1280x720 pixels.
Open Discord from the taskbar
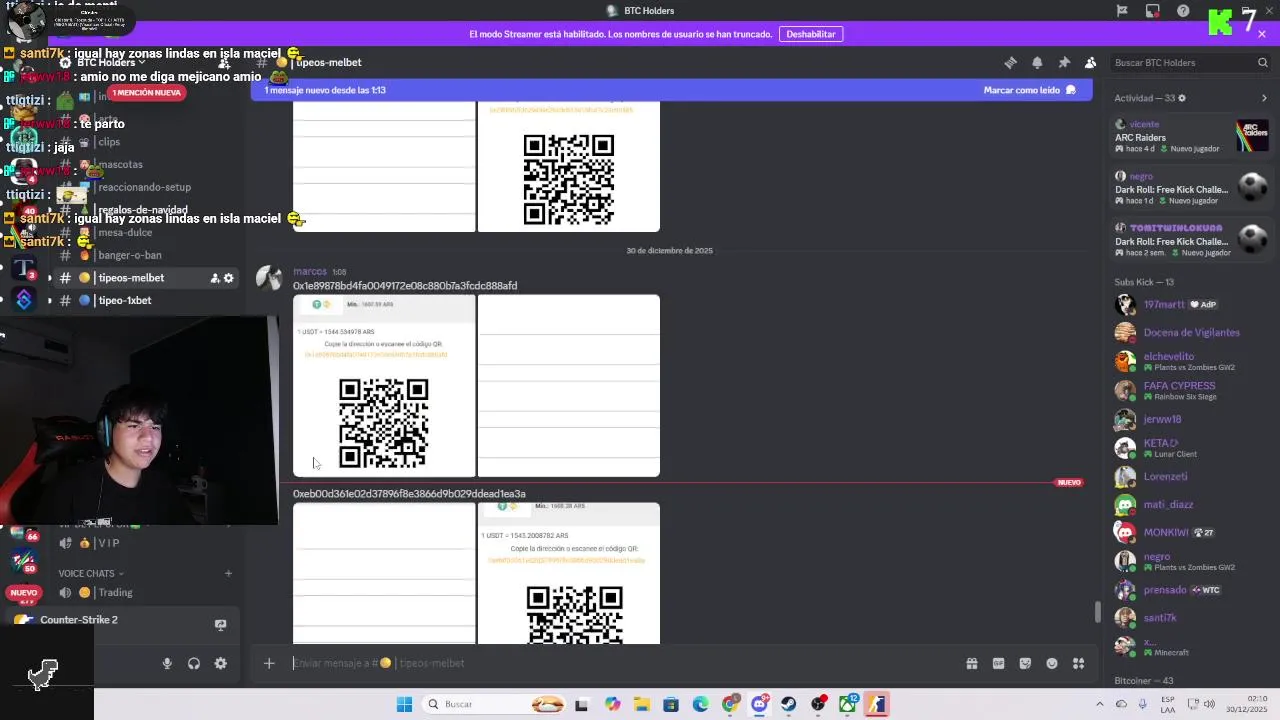click(x=760, y=704)
